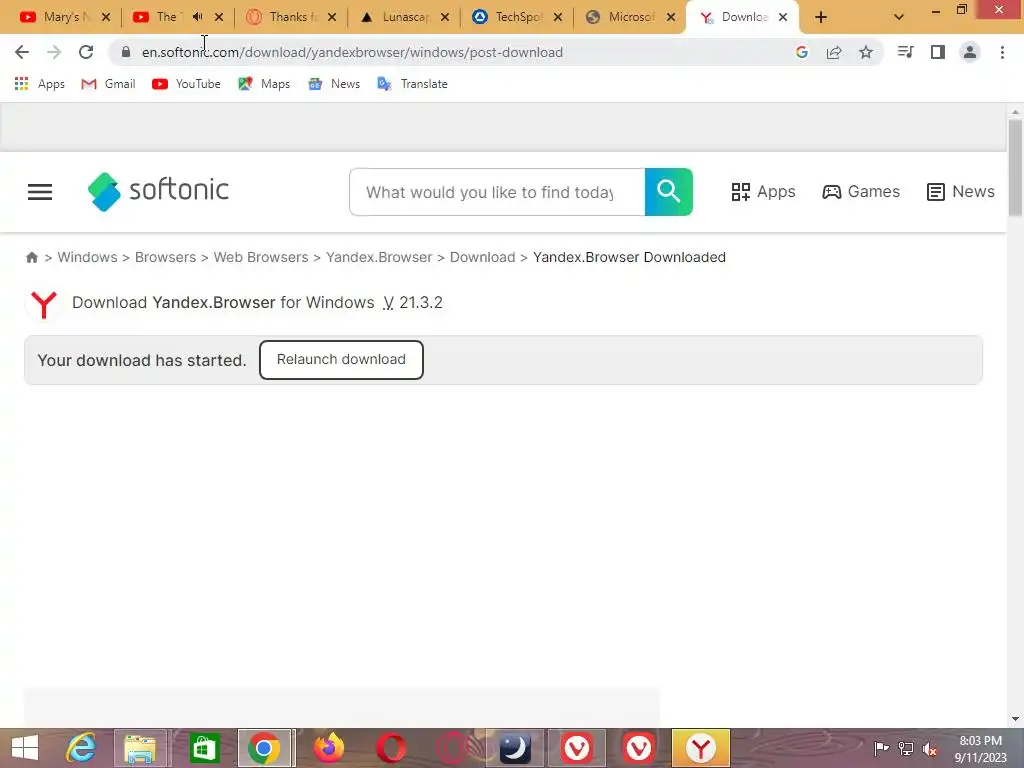Click the Softonic logo
The image size is (1024, 768).
(x=158, y=191)
